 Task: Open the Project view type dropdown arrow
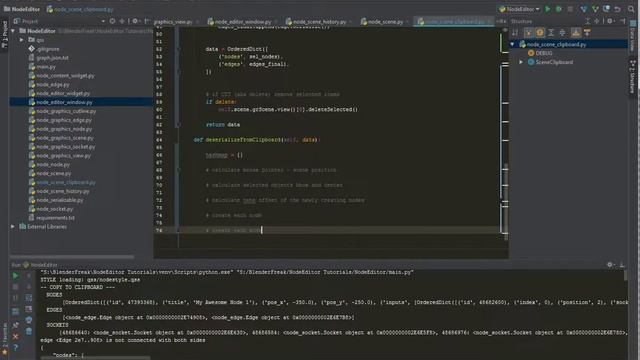(x=103, y=21)
